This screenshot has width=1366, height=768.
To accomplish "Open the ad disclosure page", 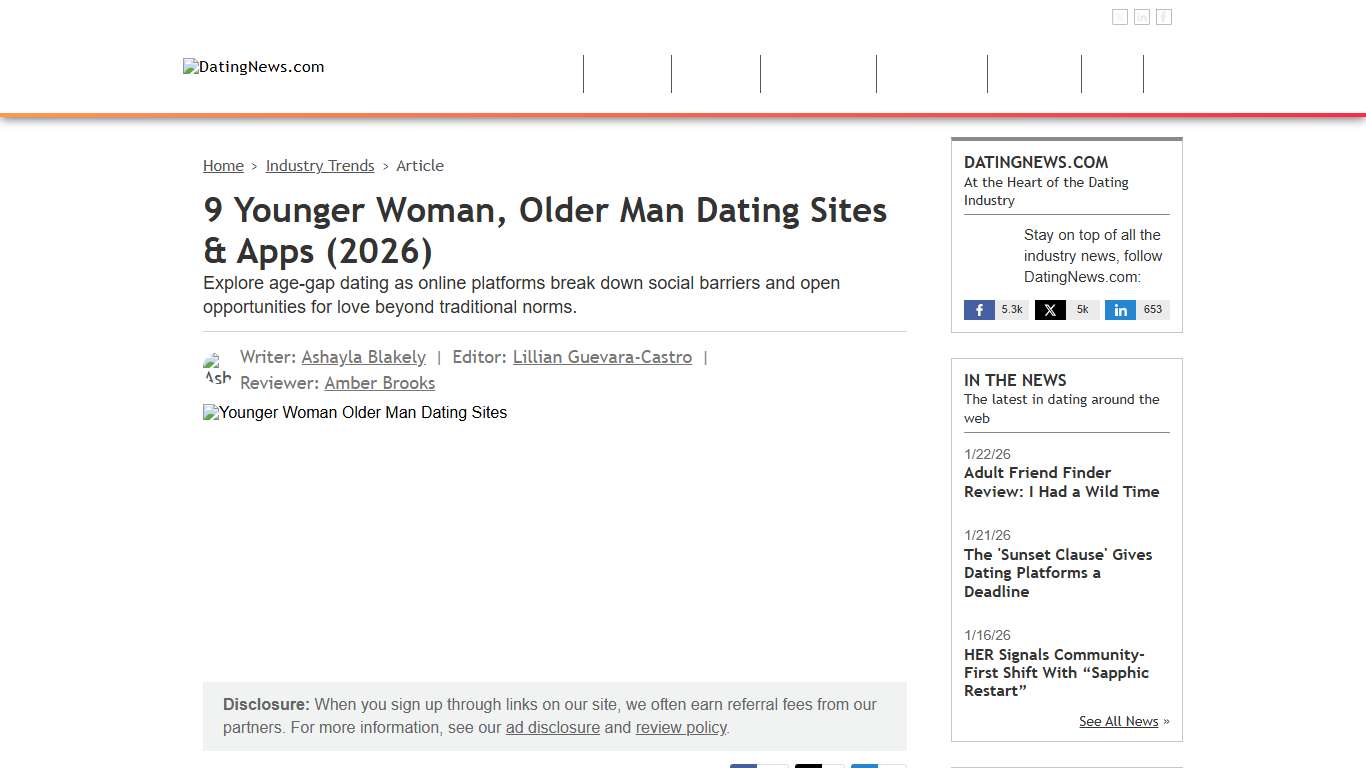I will click(552, 727).
